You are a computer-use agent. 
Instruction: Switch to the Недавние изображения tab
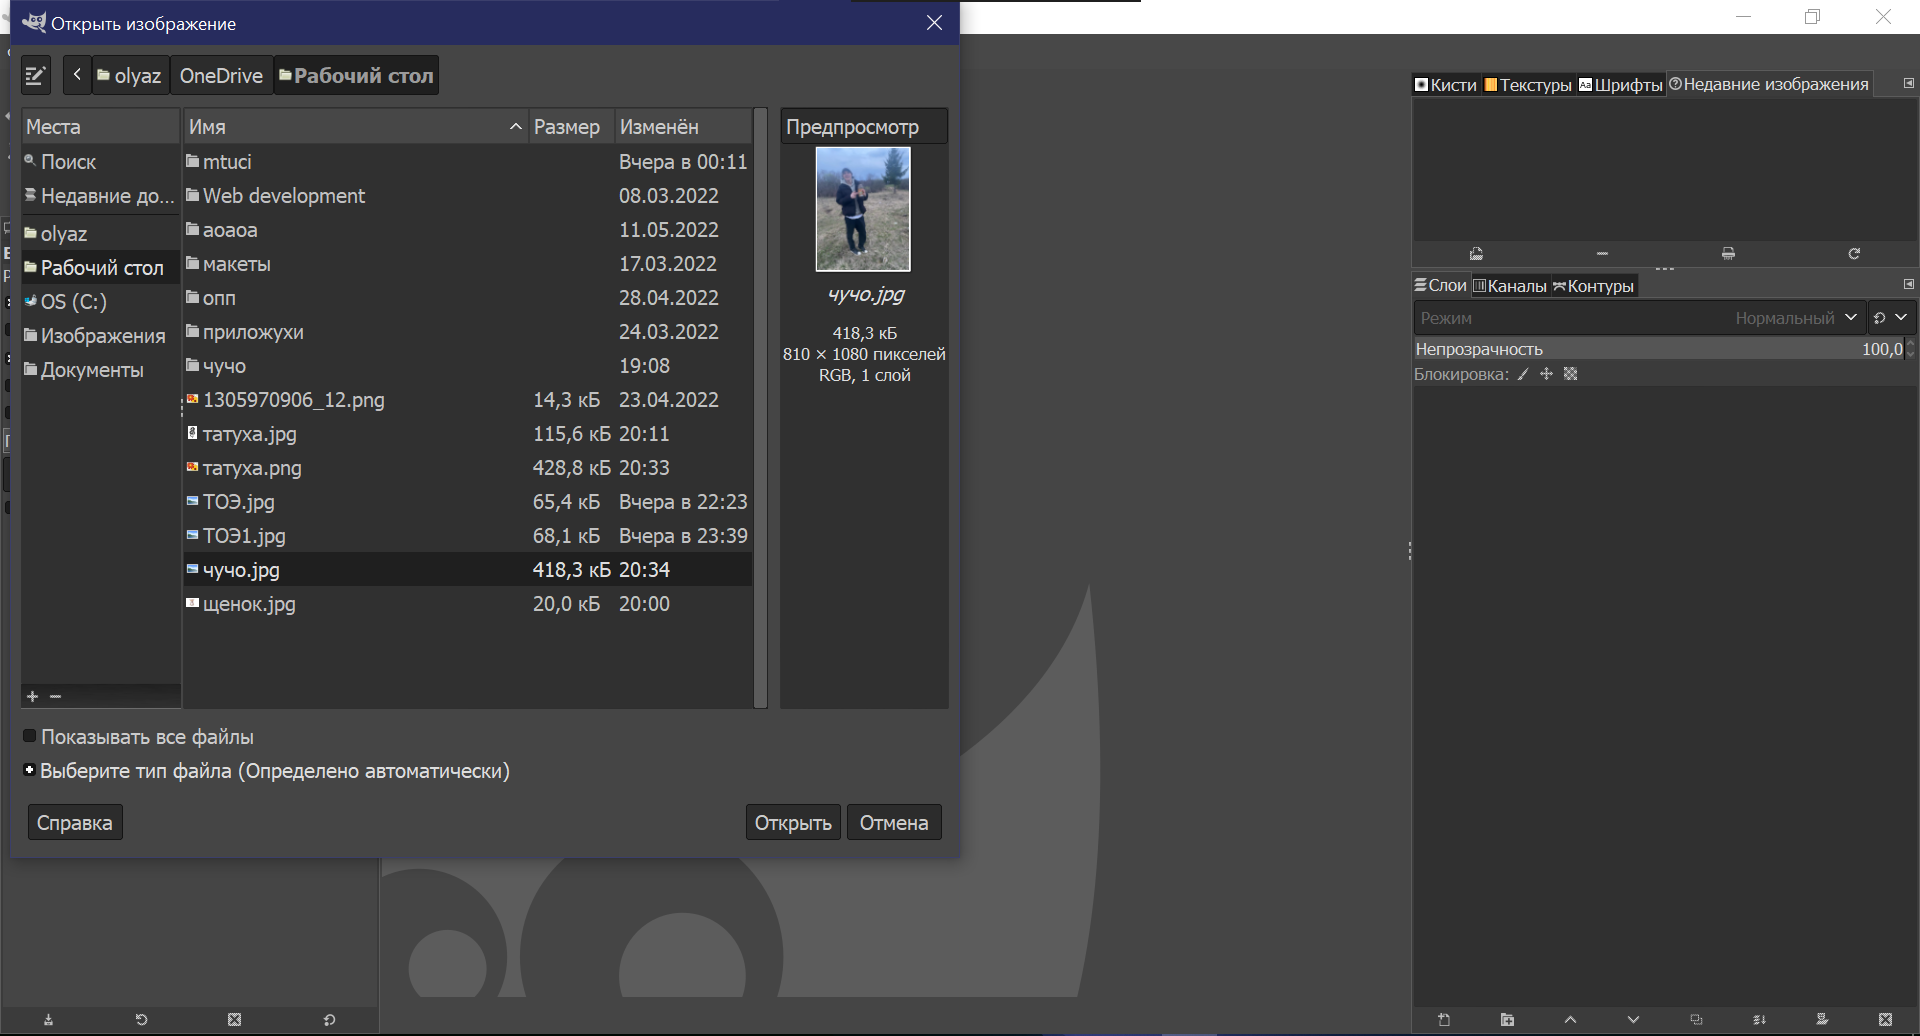pyautogui.click(x=1768, y=85)
